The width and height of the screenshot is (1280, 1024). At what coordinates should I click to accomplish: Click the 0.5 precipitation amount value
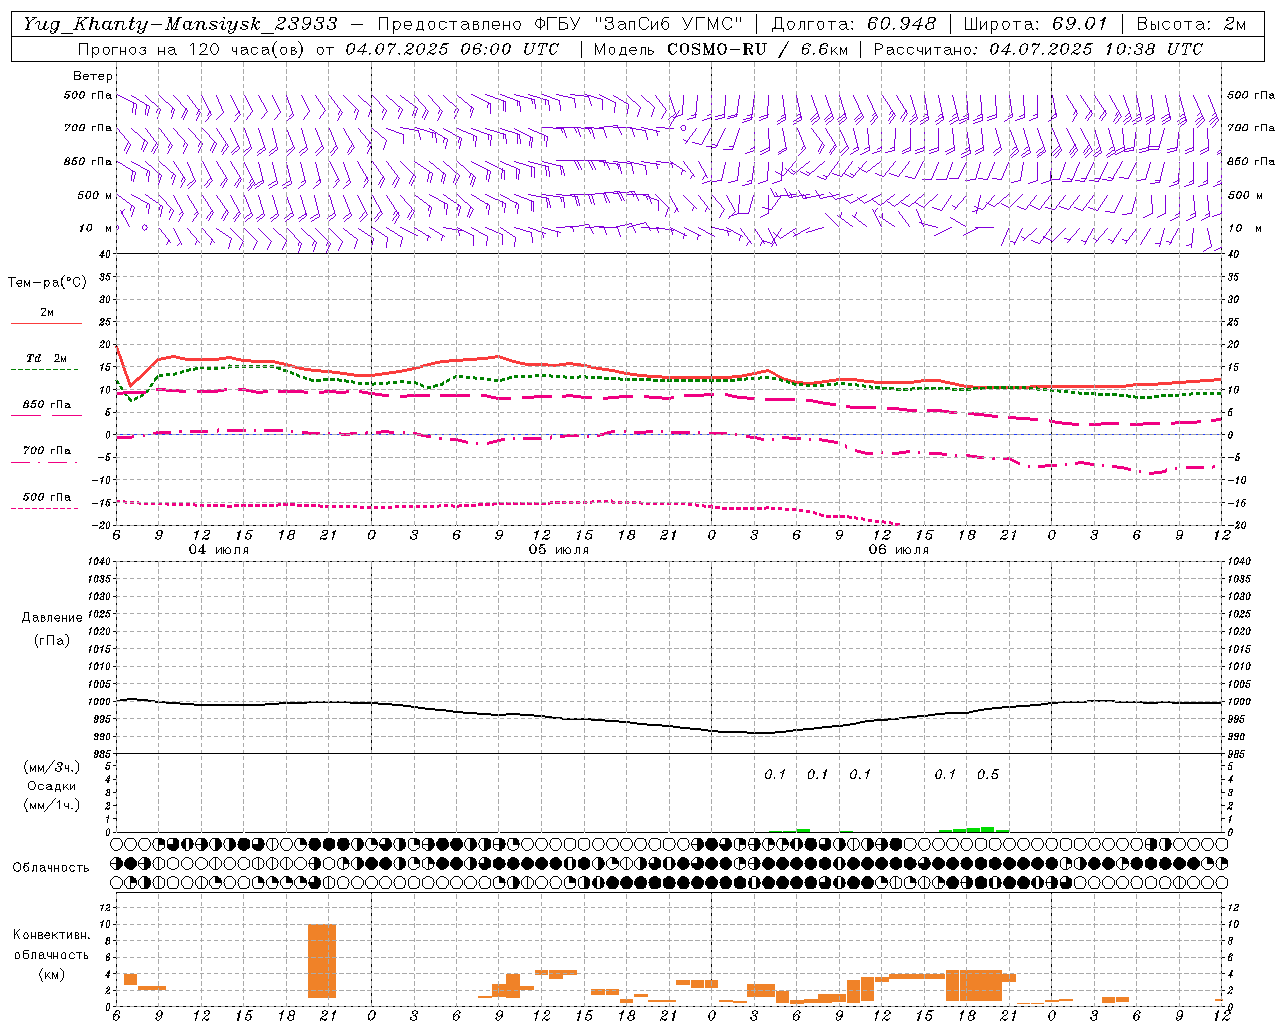988,775
